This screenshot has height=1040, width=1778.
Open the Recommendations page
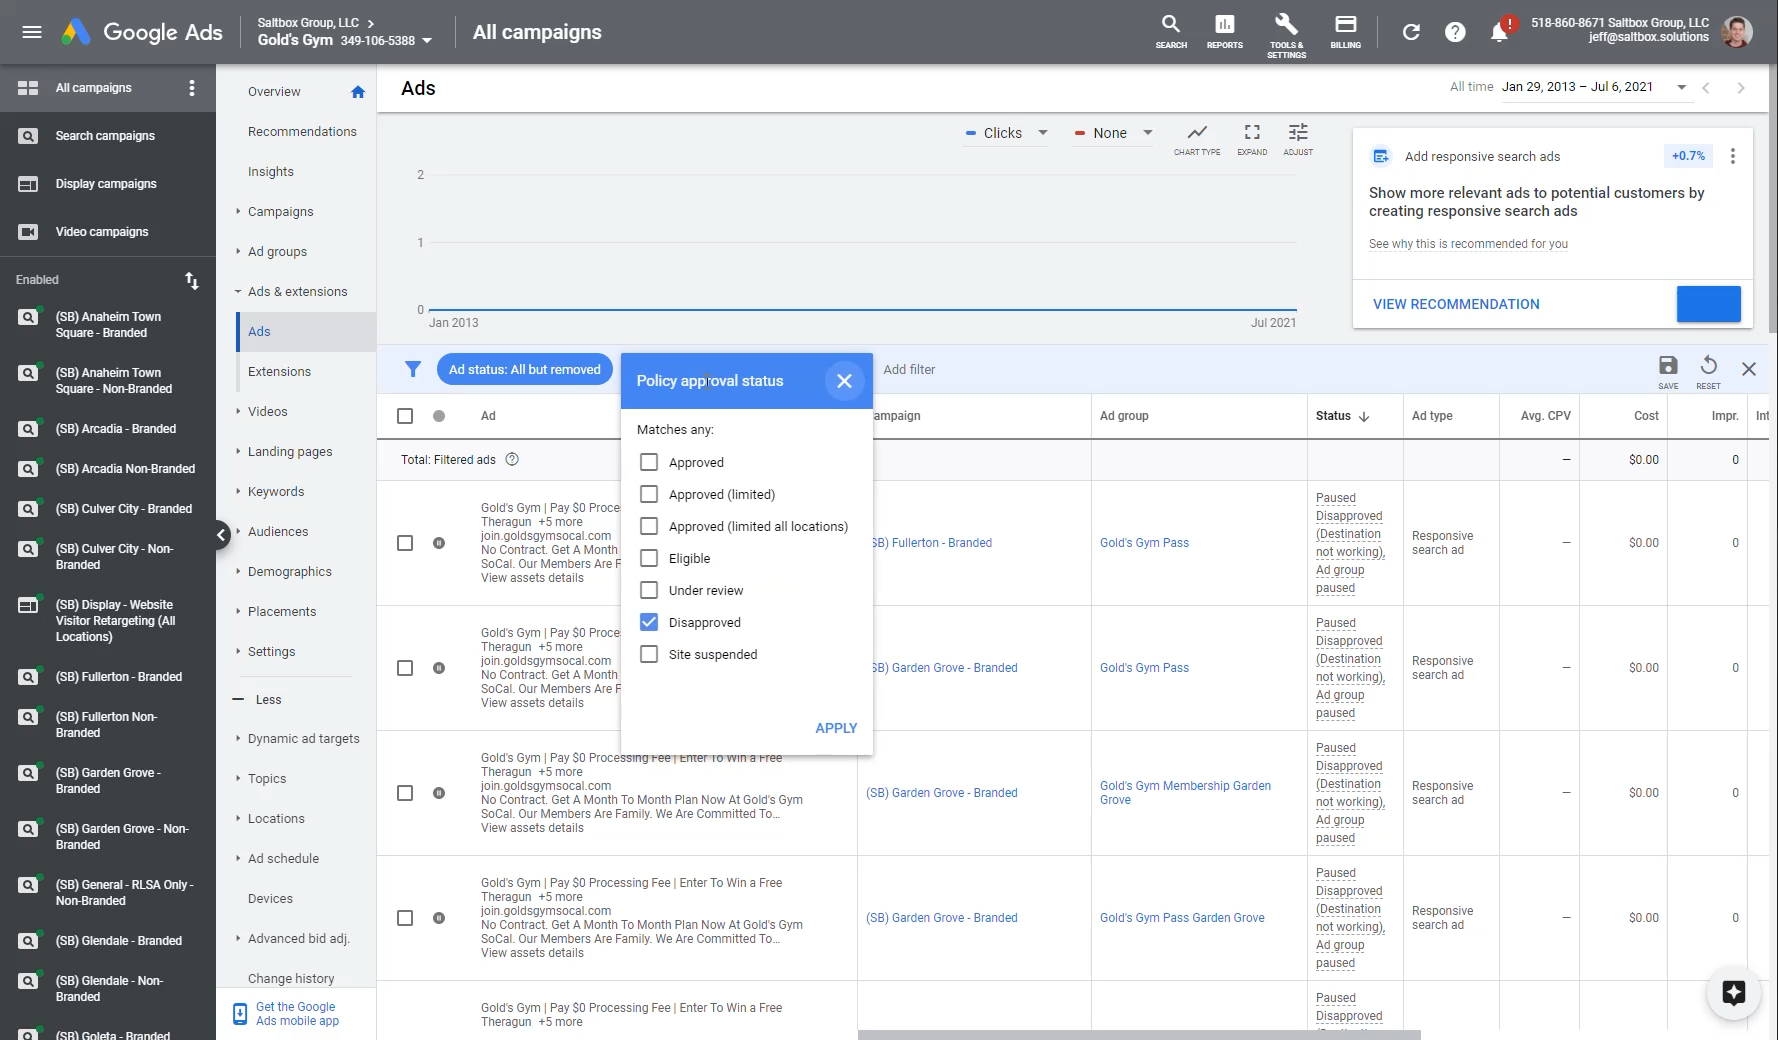(x=302, y=132)
